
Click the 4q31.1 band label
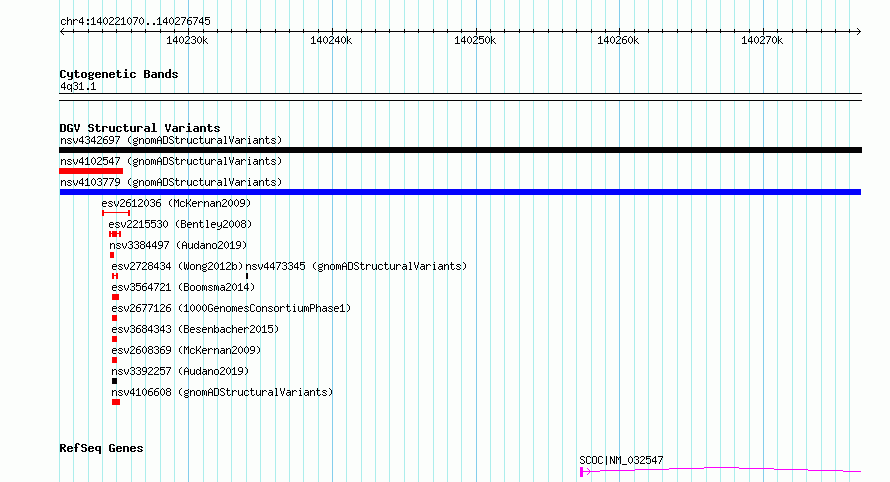(x=78, y=86)
